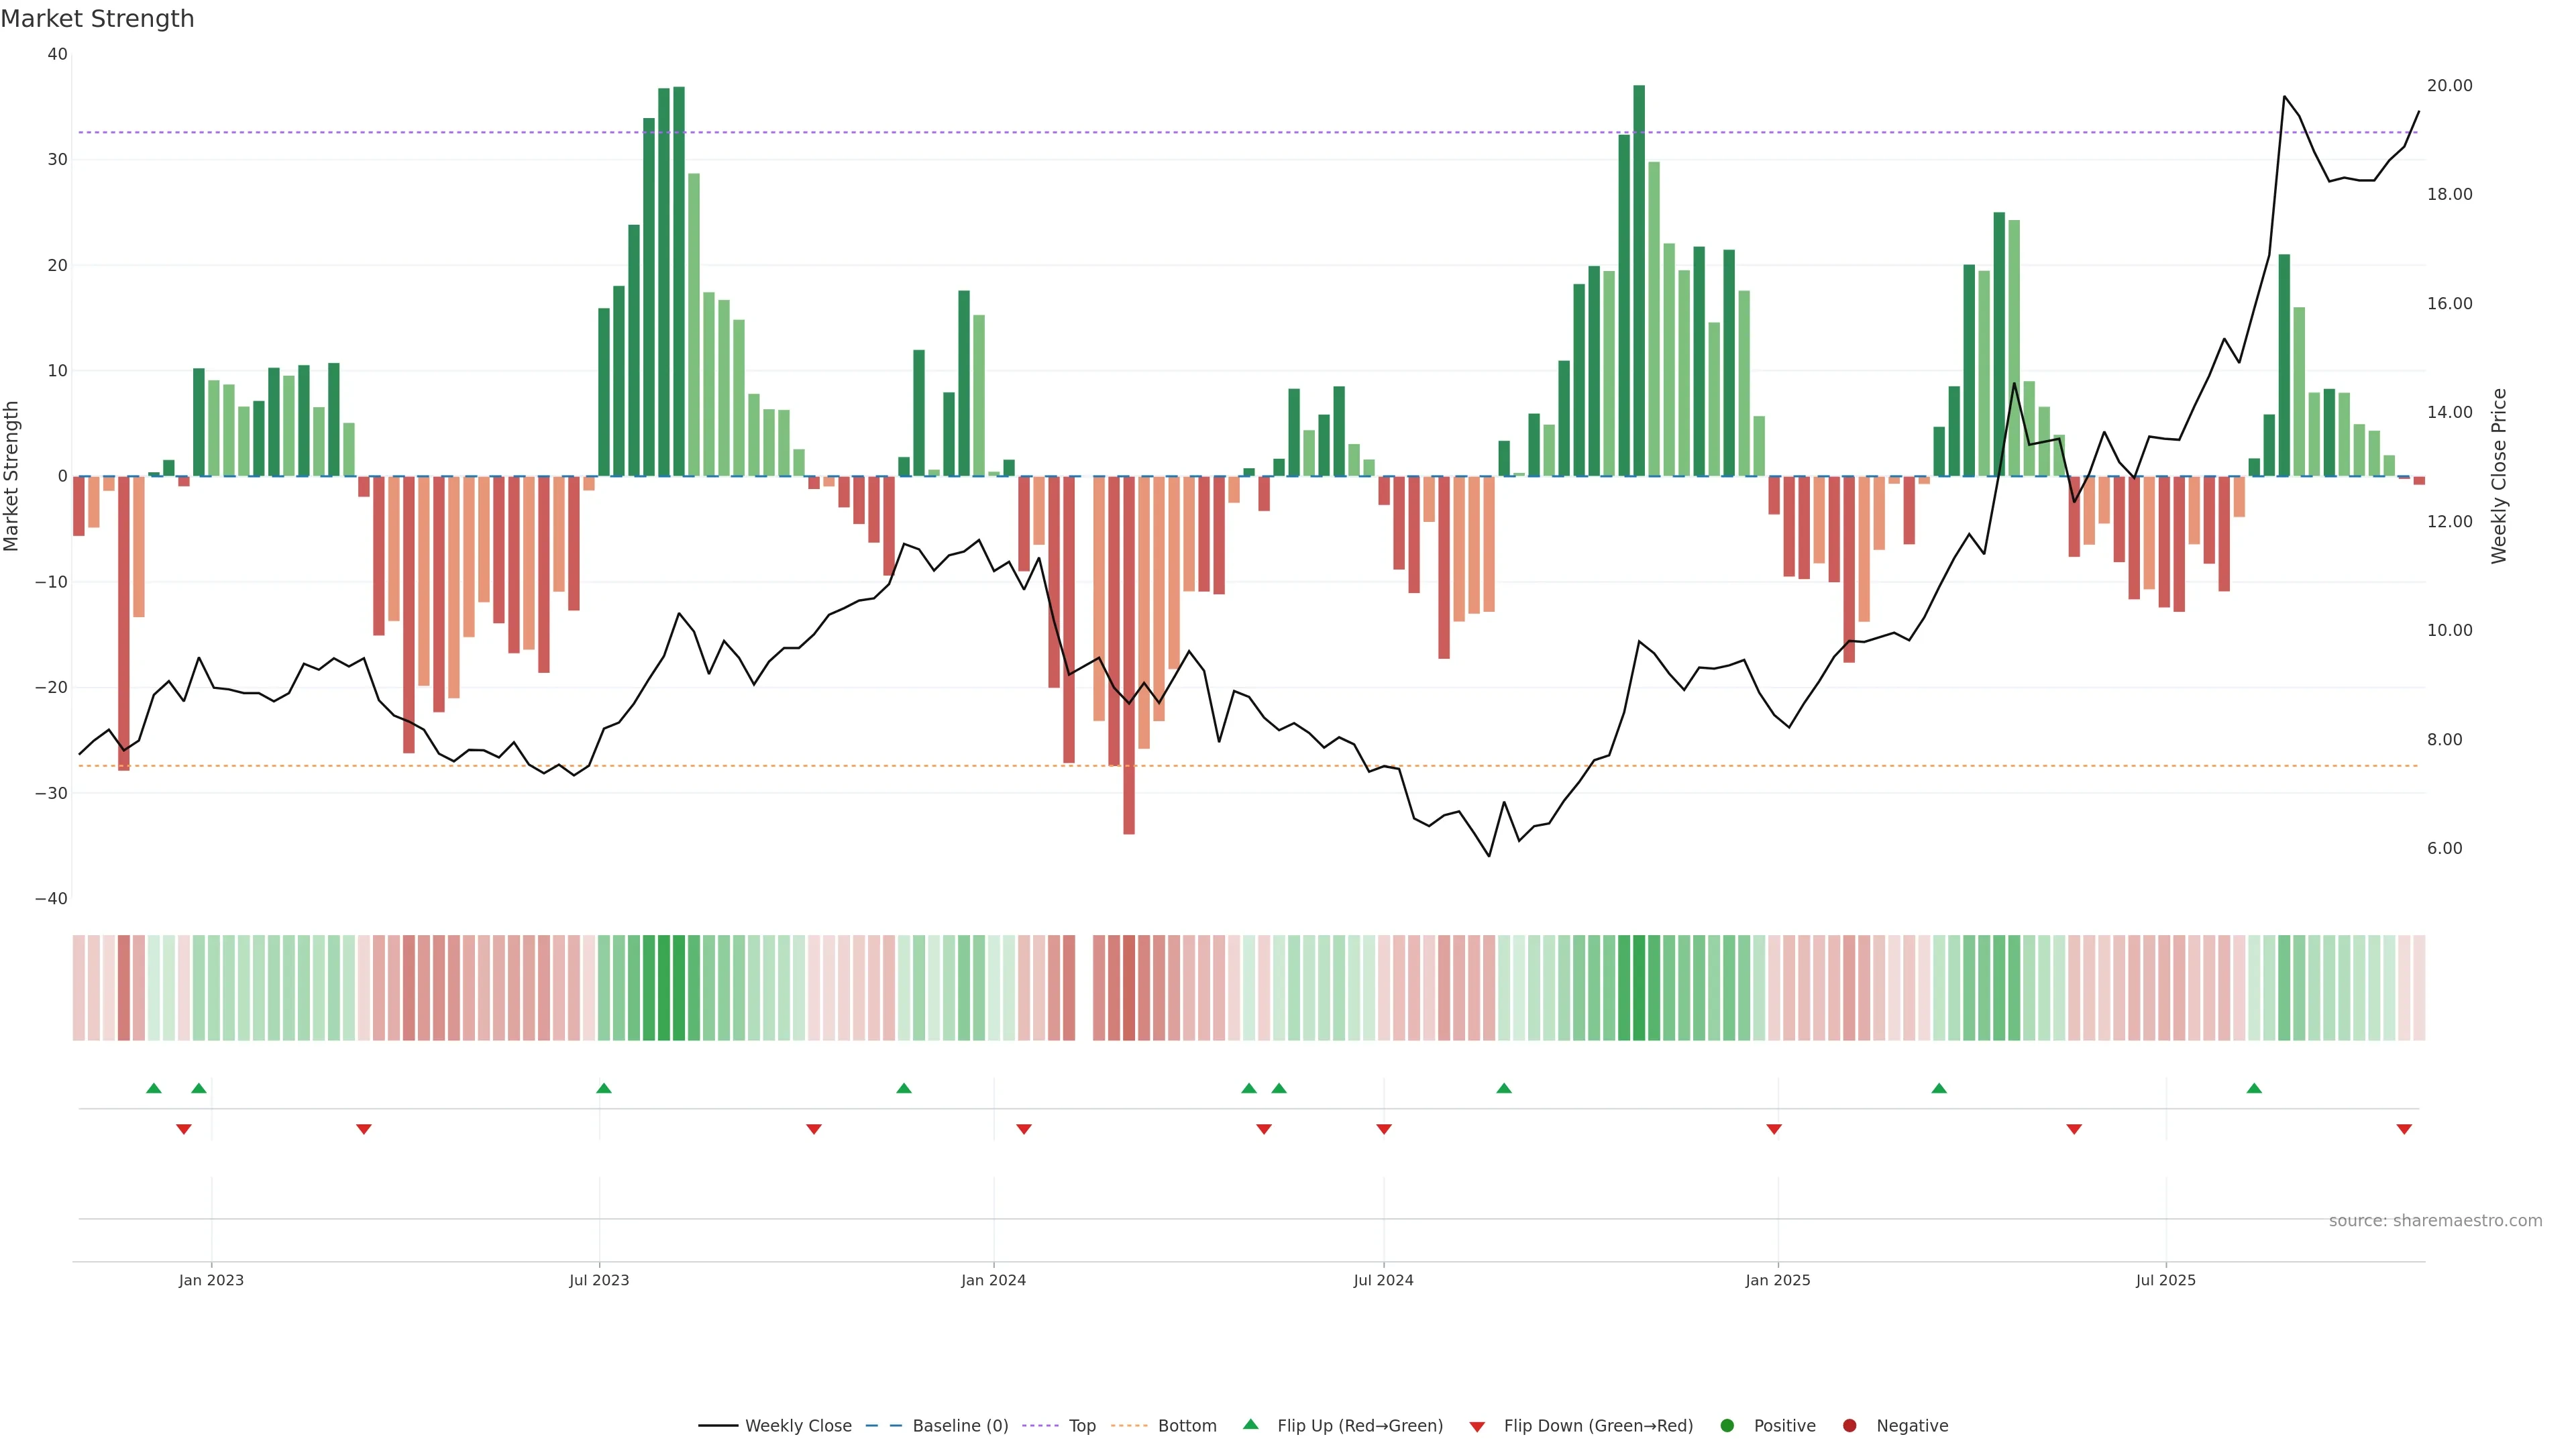Click the Jan 2024 x-axis label

click(993, 1280)
